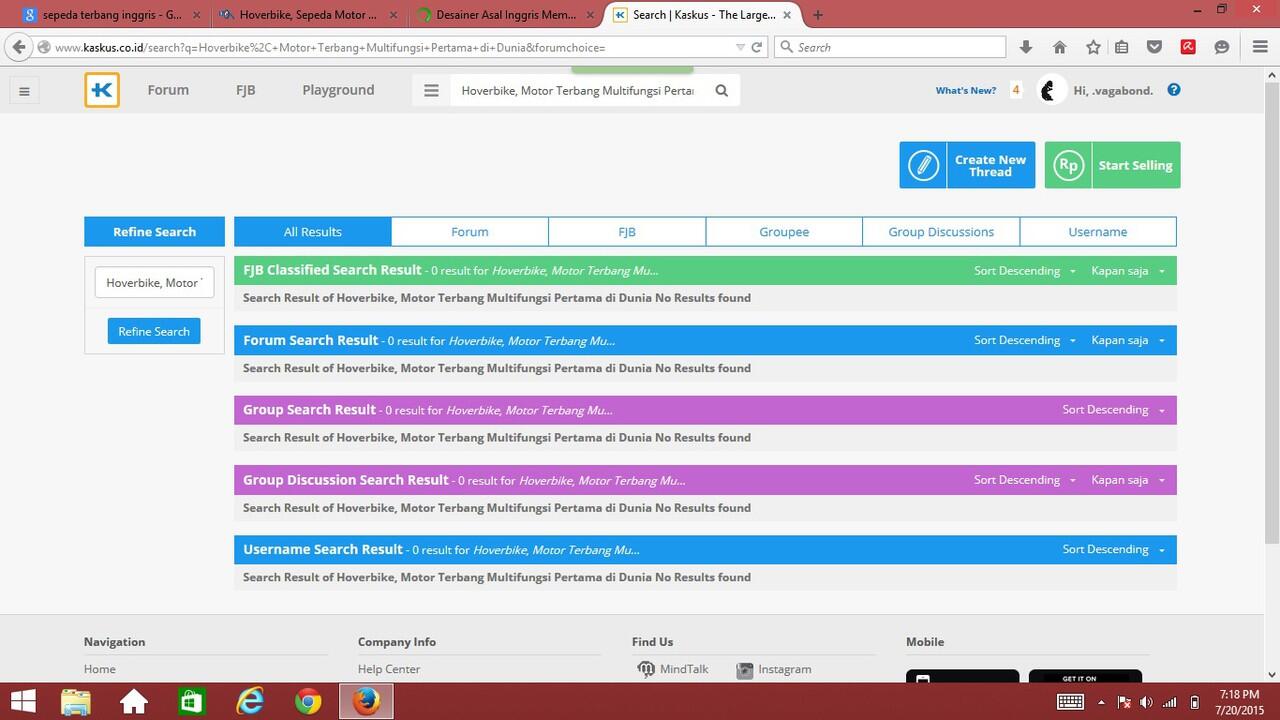Switch to sepeda terbang inggris Google tab
The height and width of the screenshot is (720, 1280).
tap(110, 15)
